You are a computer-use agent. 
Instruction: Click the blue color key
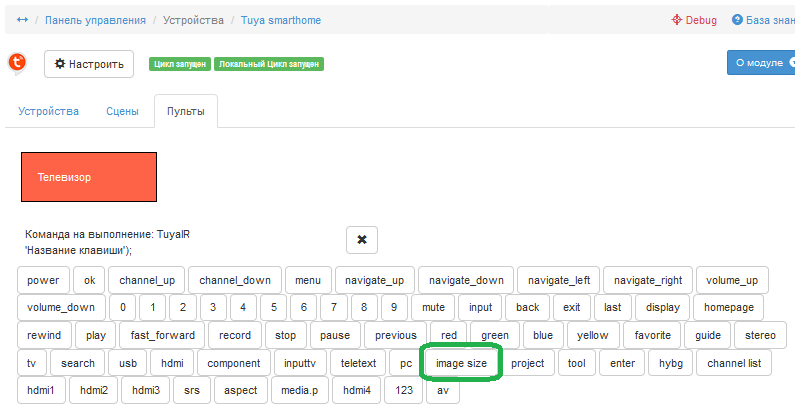pos(543,335)
